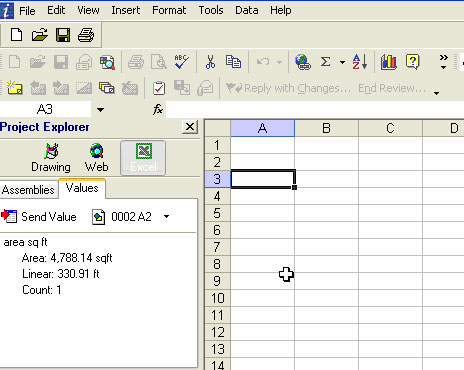Click the fx Insert Function icon

tap(158, 109)
